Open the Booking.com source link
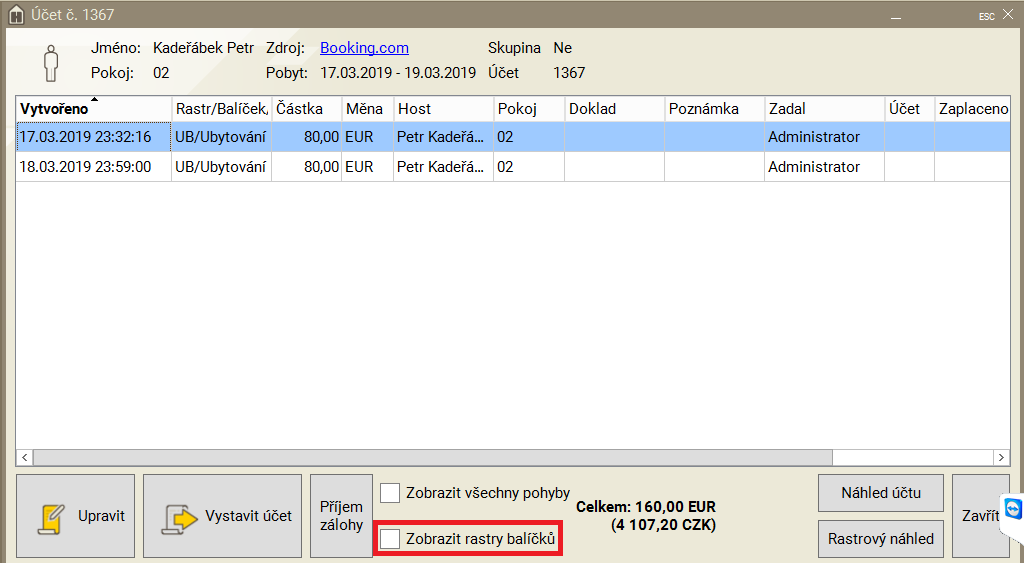This screenshot has height=563, width=1024. [x=364, y=48]
